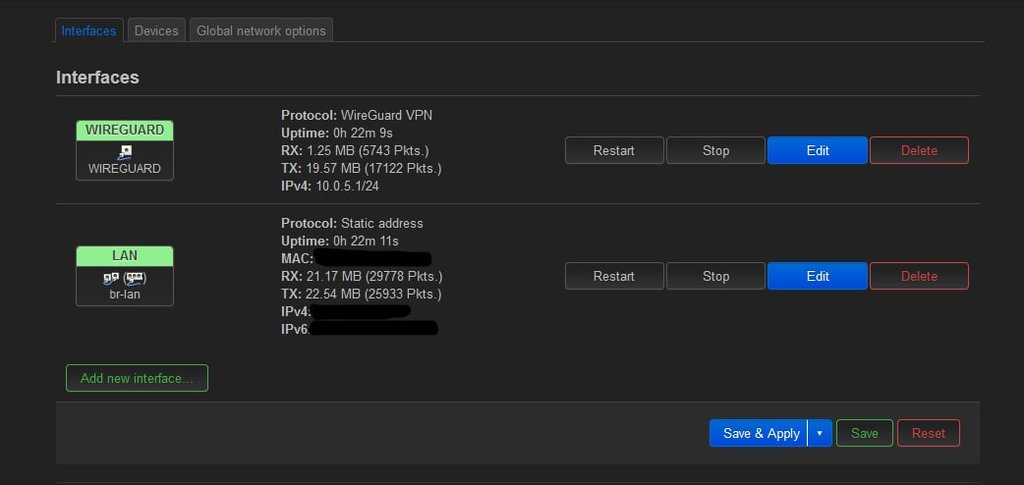The height and width of the screenshot is (485, 1024).
Task: Expand the Save & Apply dropdown arrow
Action: (820, 433)
